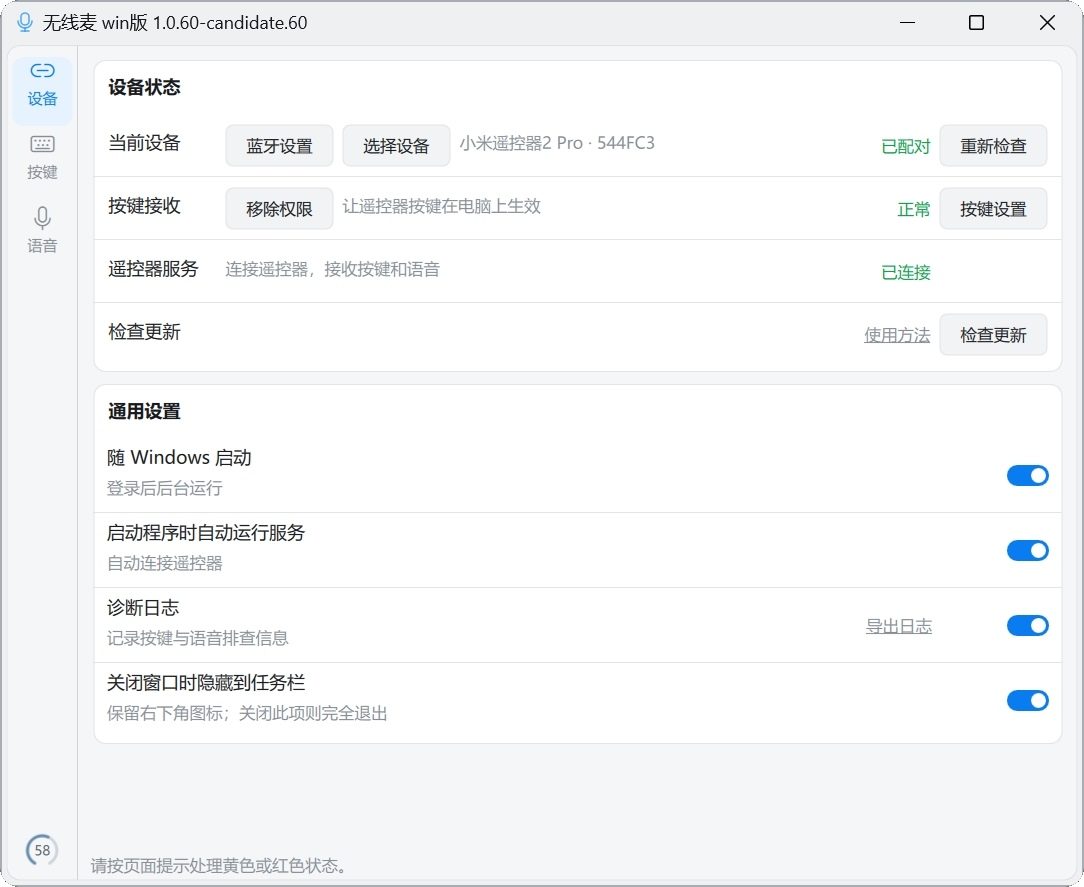Toggle 关闭窗口时隐藏到任务栏 switch
Image resolution: width=1084 pixels, height=887 pixels.
1027,700
